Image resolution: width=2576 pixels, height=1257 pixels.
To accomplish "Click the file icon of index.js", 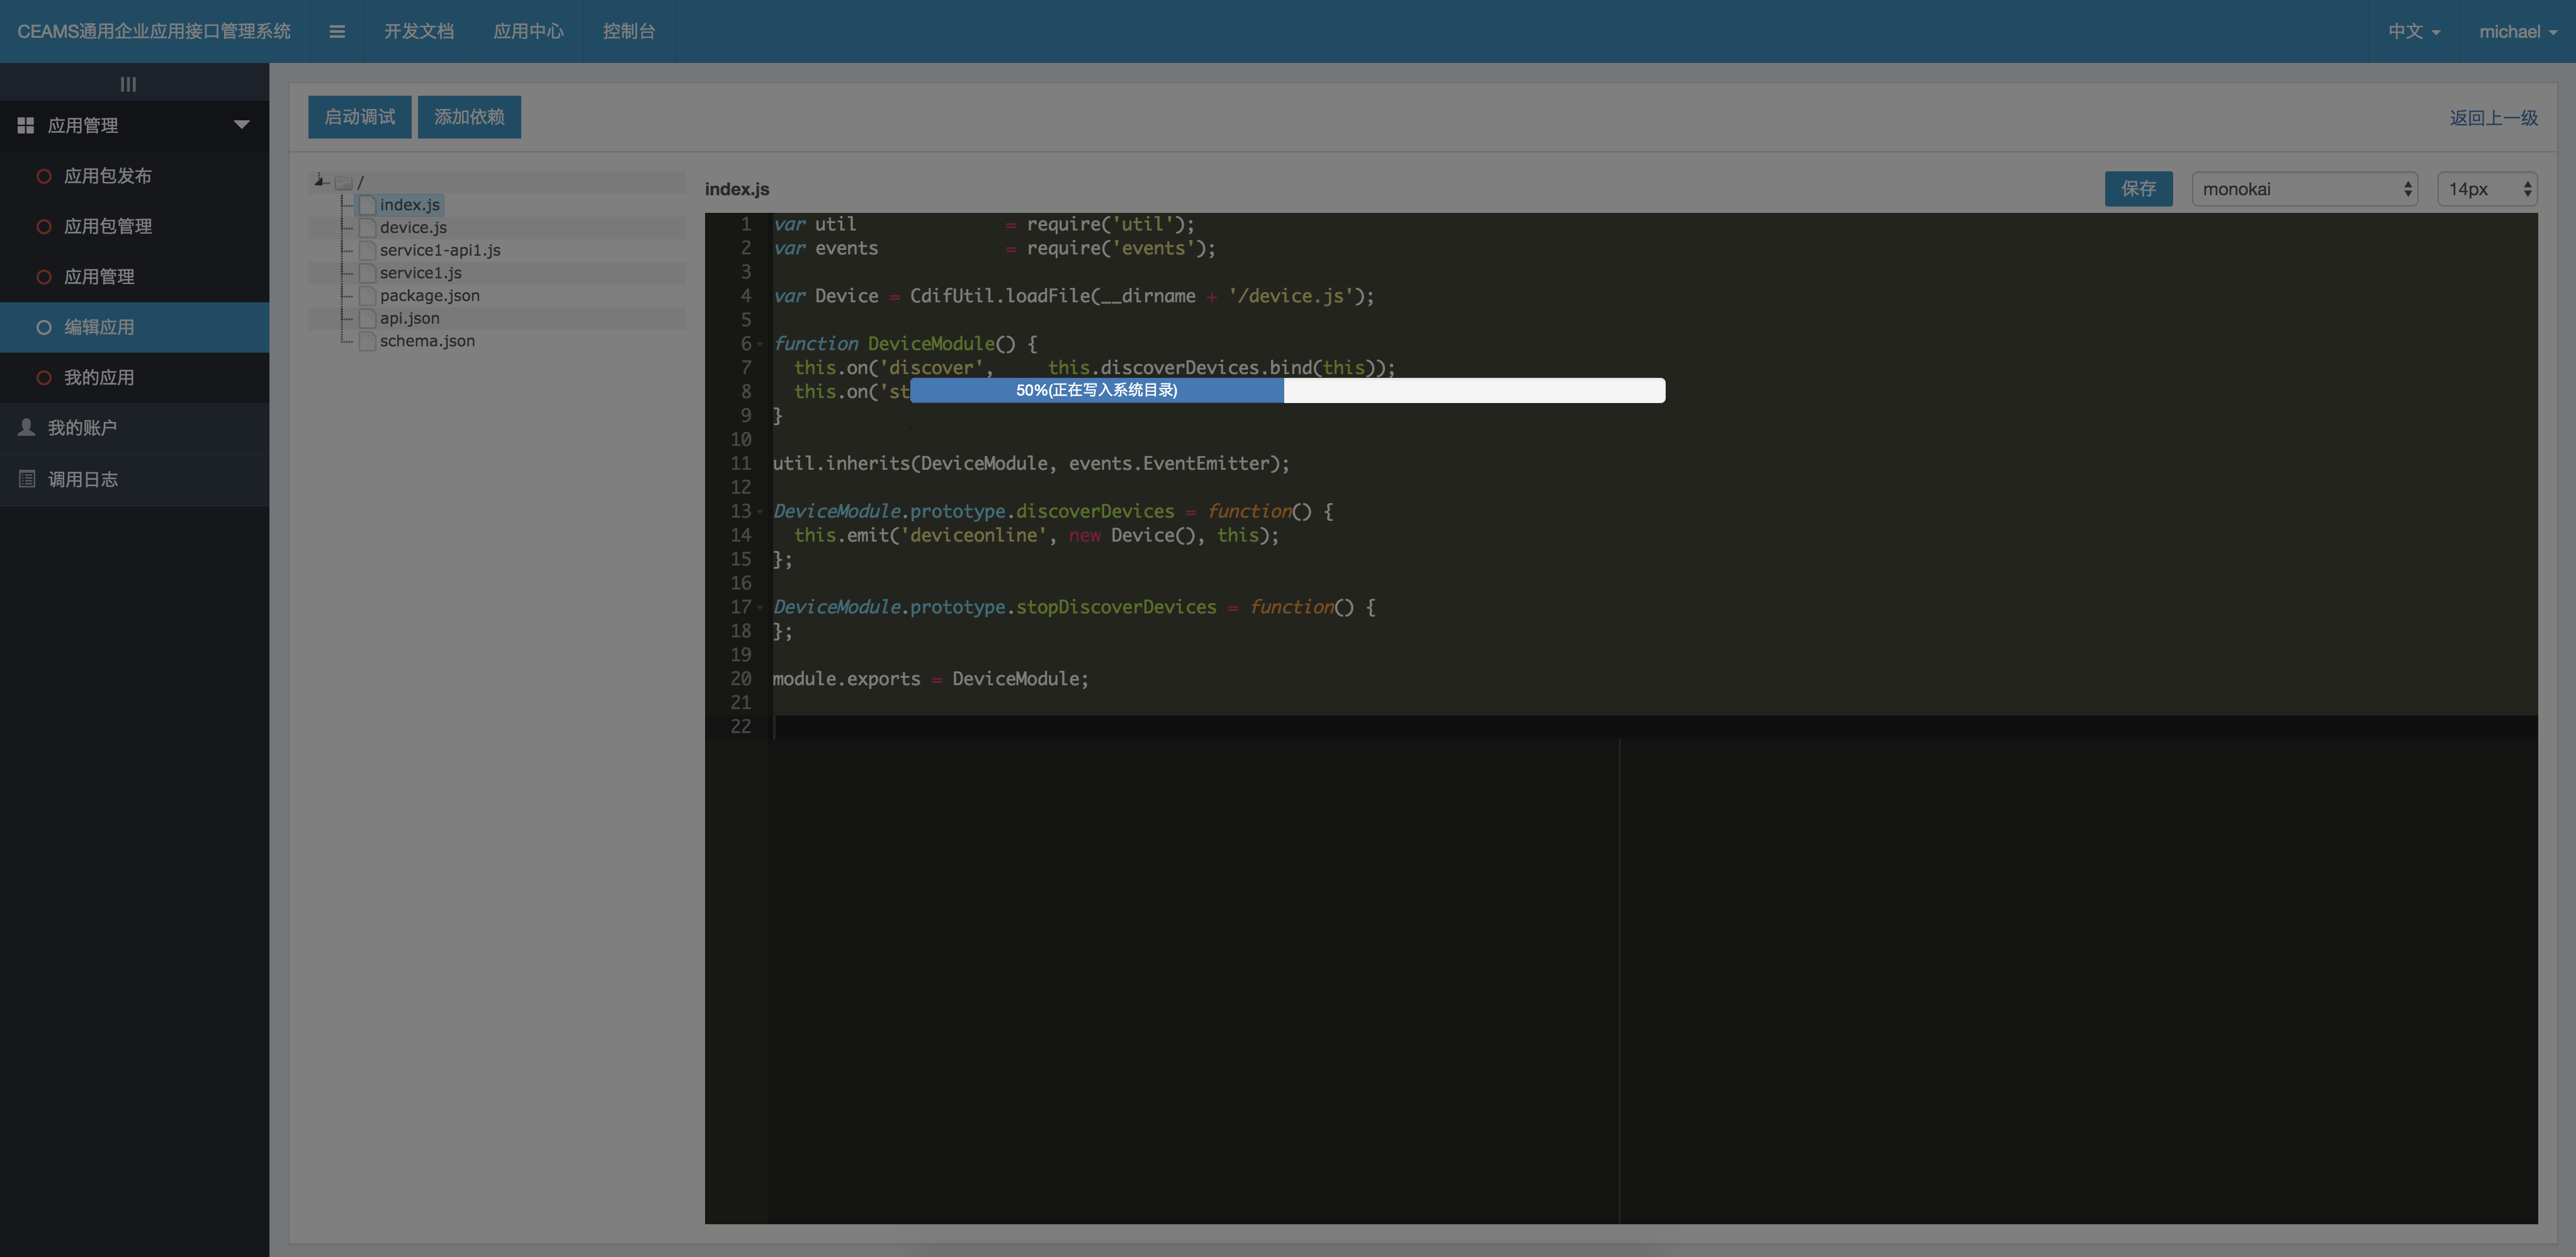I will click(x=367, y=205).
